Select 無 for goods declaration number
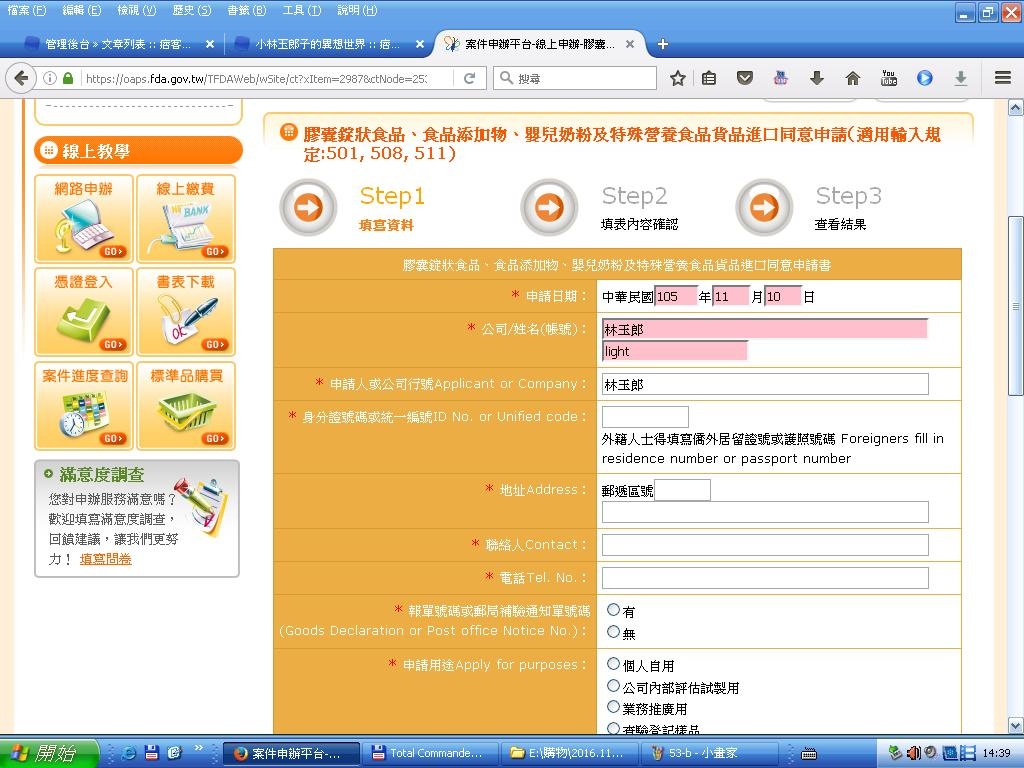The width and height of the screenshot is (1024, 768). tap(613, 632)
